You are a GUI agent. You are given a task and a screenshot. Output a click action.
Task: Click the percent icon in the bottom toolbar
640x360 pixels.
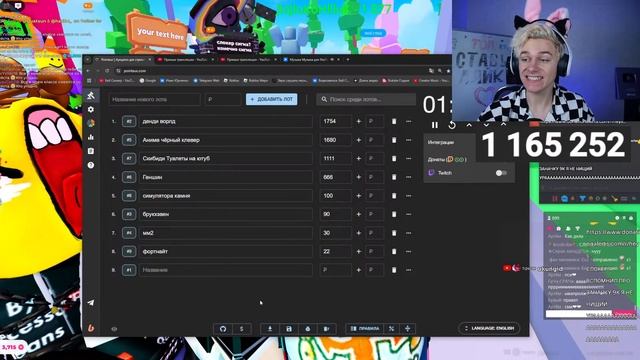tap(391, 329)
